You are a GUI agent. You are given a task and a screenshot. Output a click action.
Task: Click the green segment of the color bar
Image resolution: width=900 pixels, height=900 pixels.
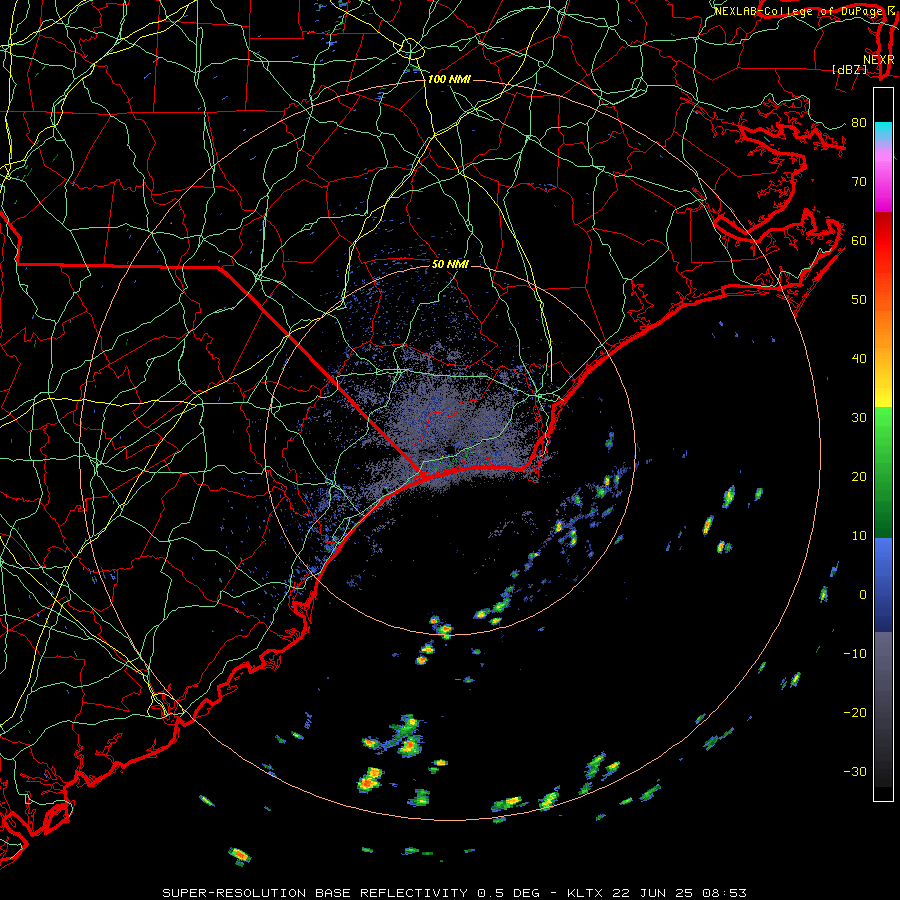point(883,473)
